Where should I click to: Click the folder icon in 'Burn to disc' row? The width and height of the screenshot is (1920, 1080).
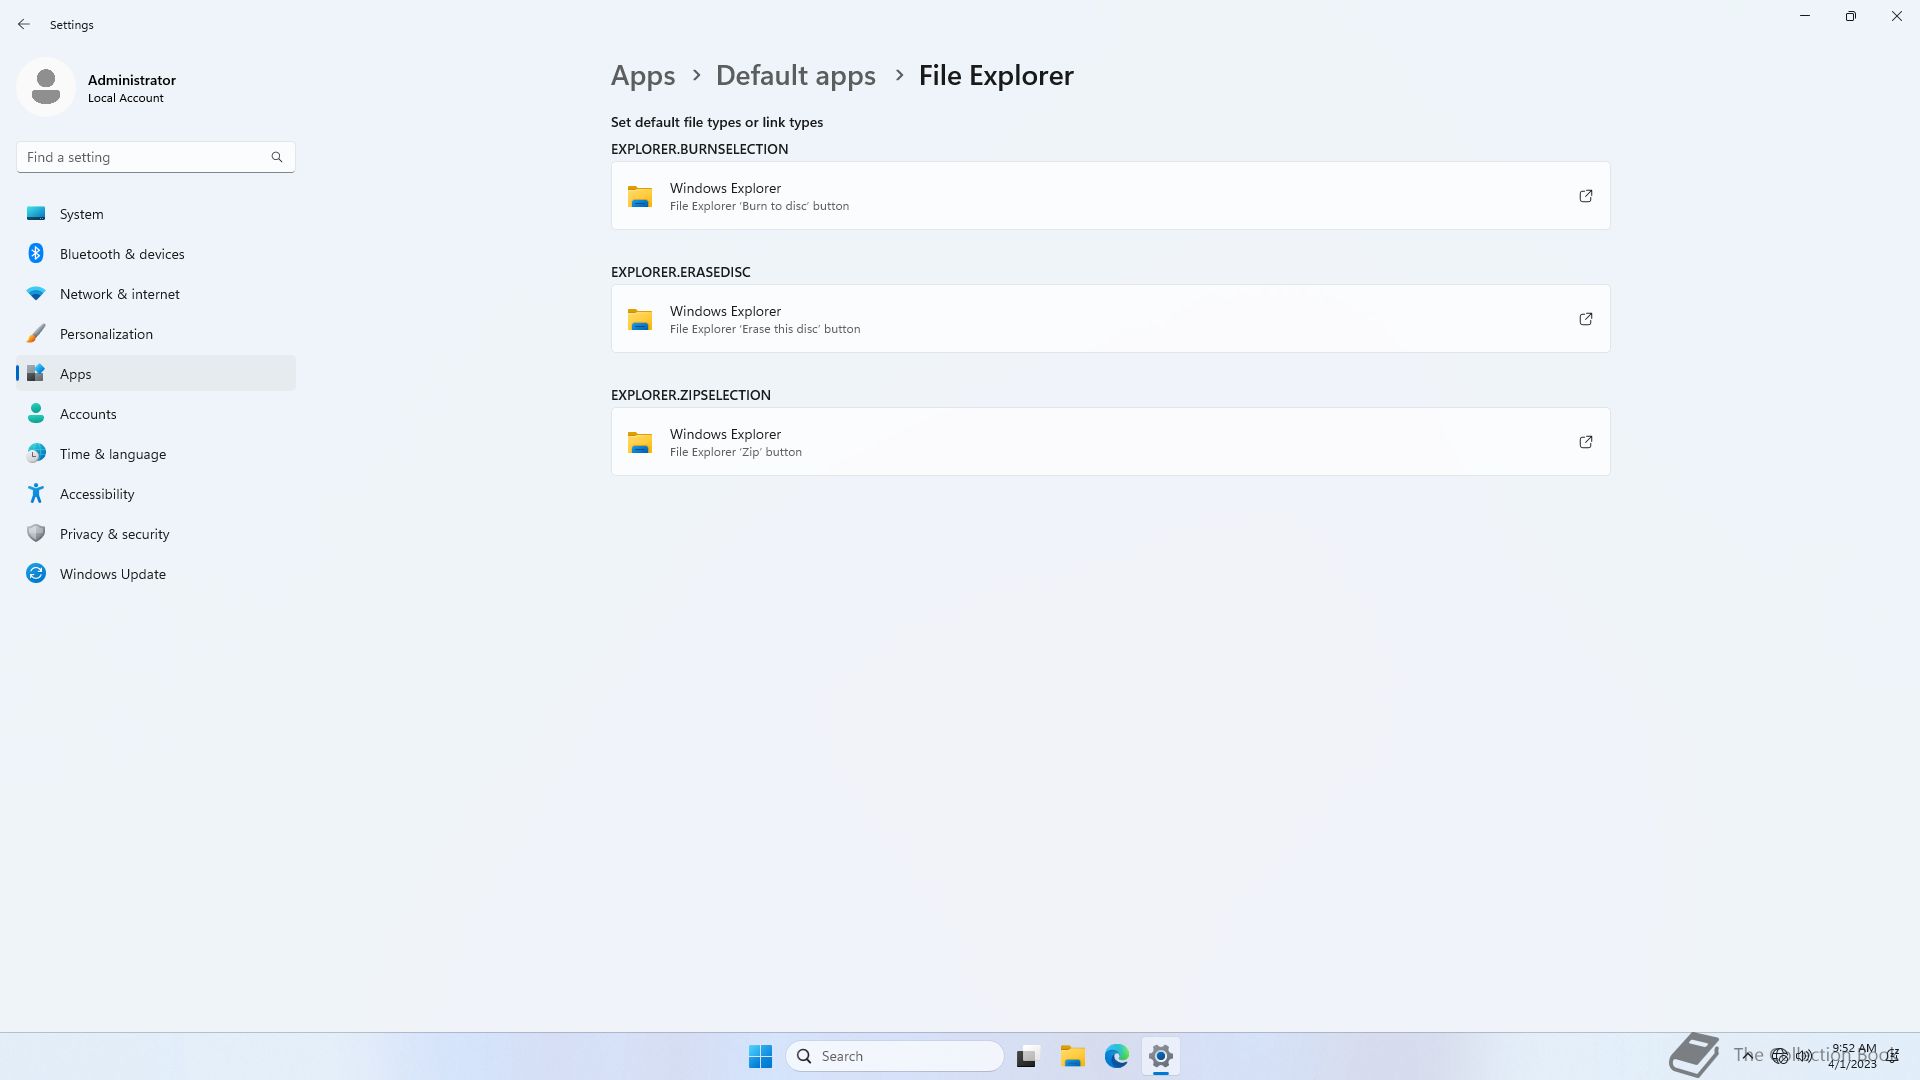click(640, 196)
